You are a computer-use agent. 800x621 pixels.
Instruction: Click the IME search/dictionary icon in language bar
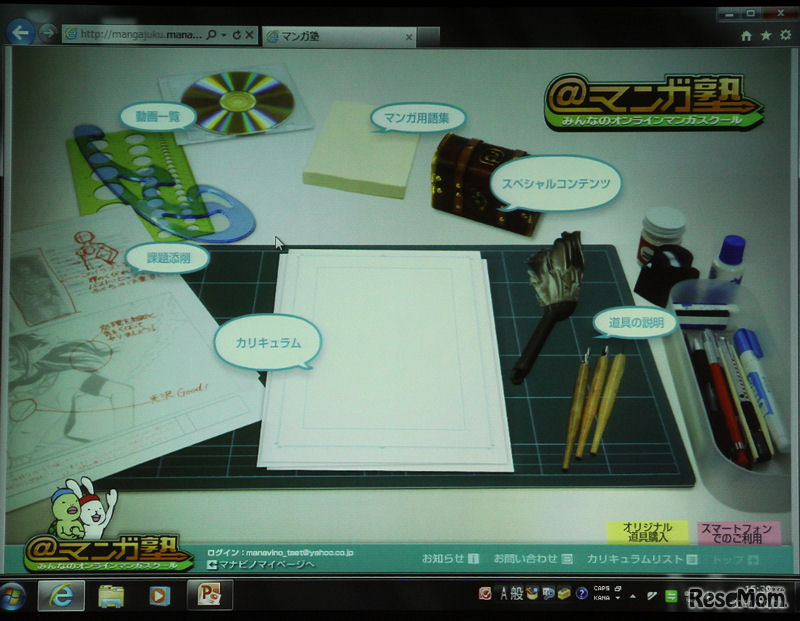coord(548,593)
